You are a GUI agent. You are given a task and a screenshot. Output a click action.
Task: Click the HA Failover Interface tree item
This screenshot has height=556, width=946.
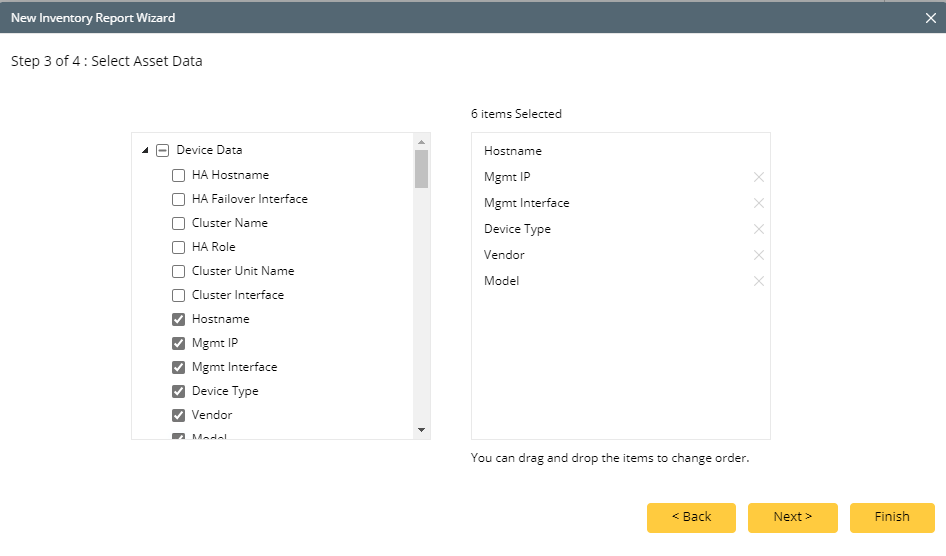click(x=250, y=199)
